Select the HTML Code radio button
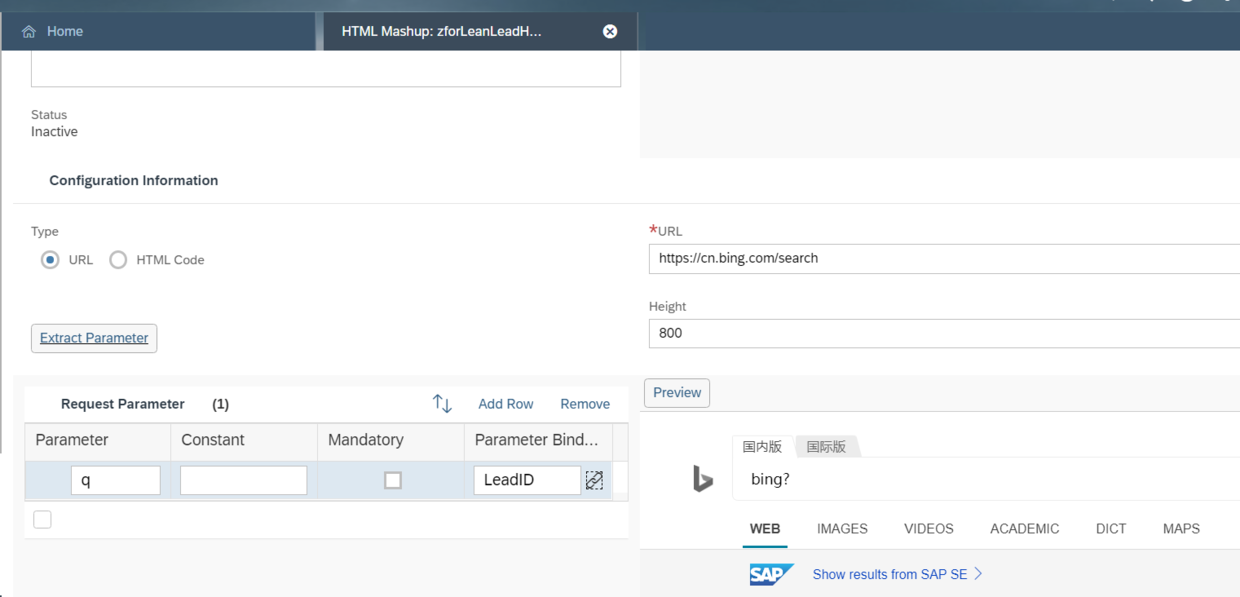 [118, 260]
